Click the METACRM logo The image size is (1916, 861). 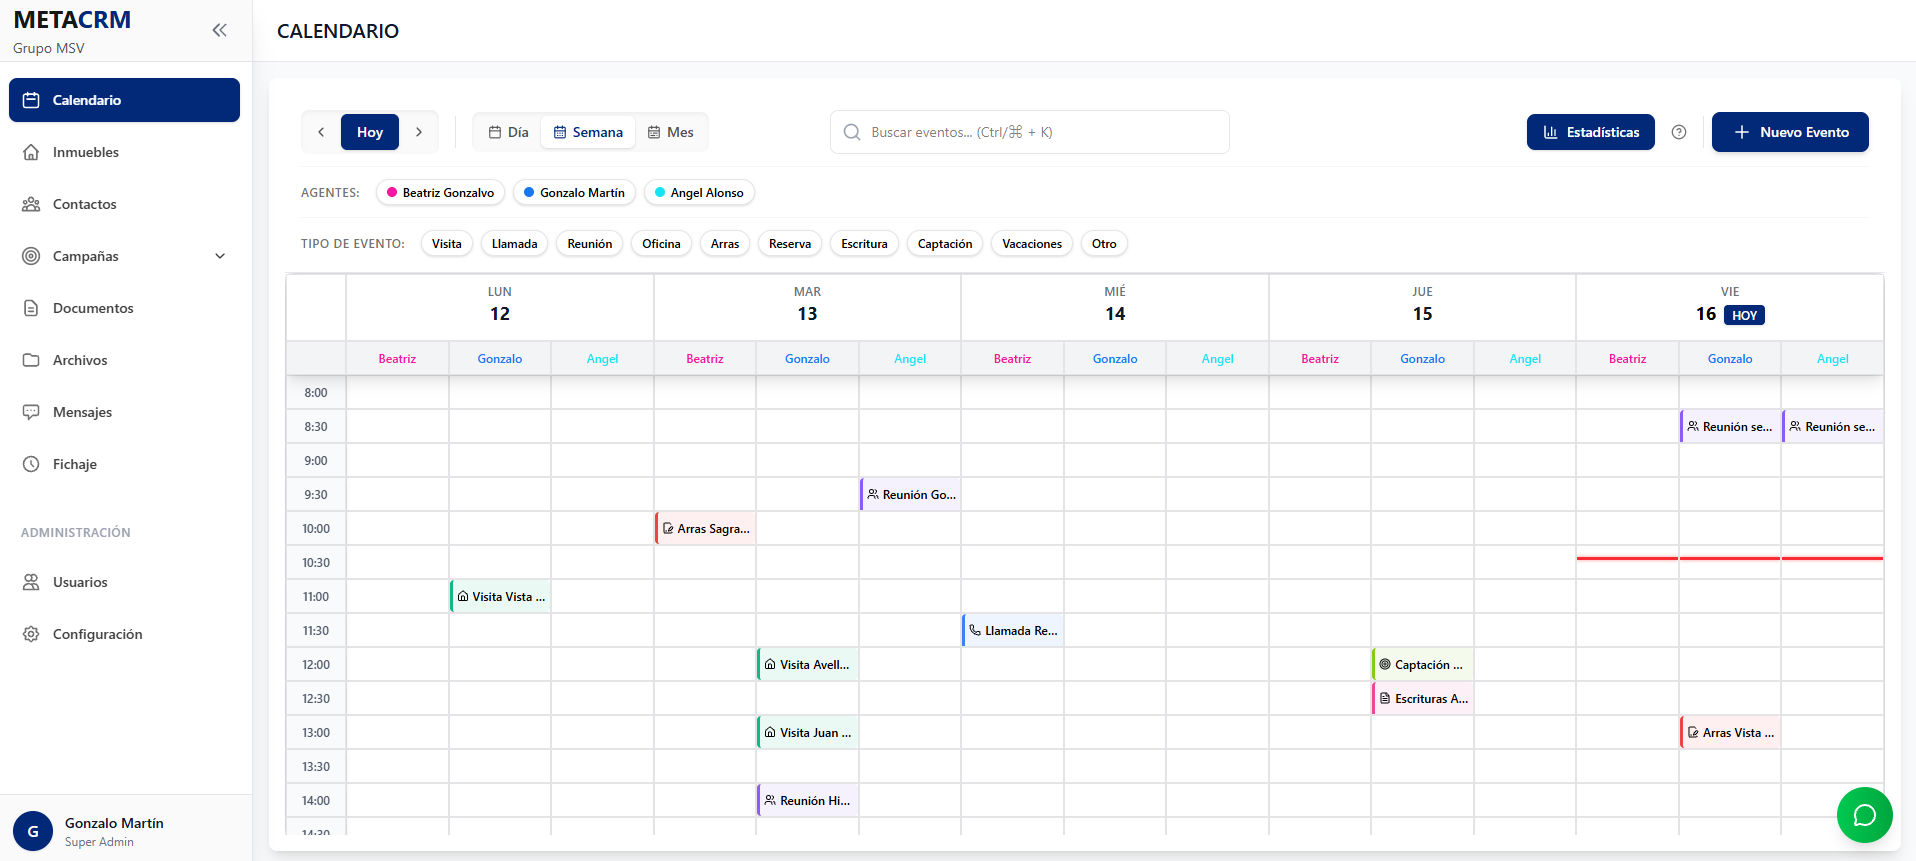coord(72,20)
